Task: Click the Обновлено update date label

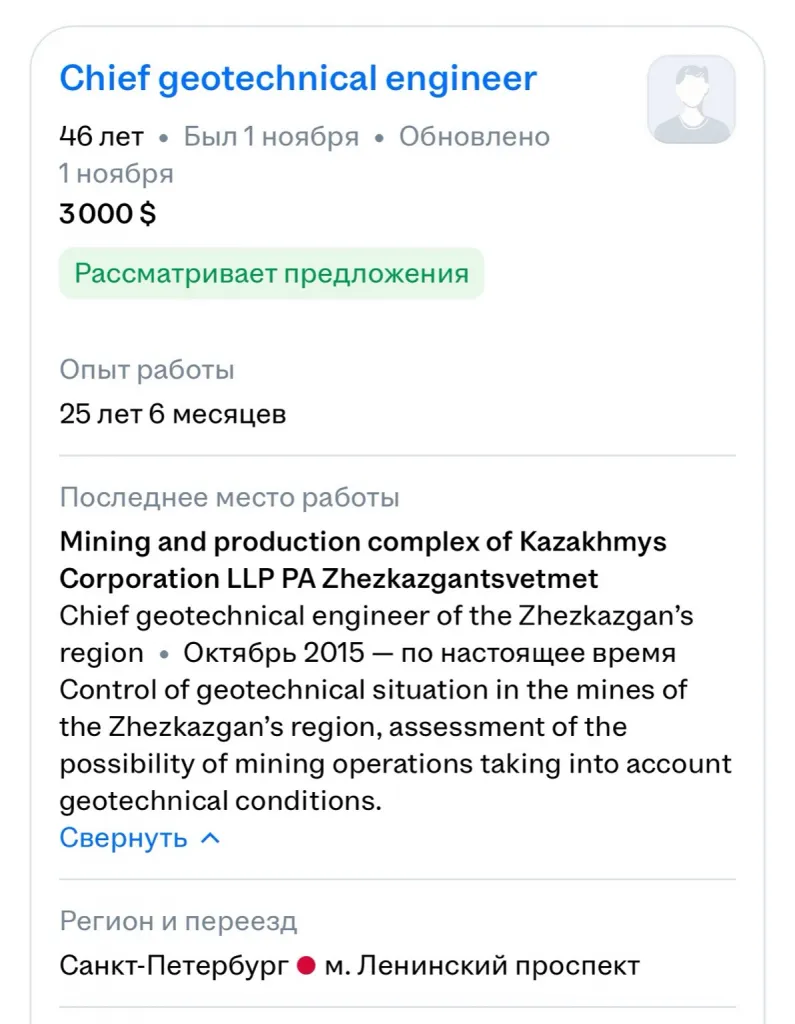Action: pyautogui.click(x=474, y=137)
